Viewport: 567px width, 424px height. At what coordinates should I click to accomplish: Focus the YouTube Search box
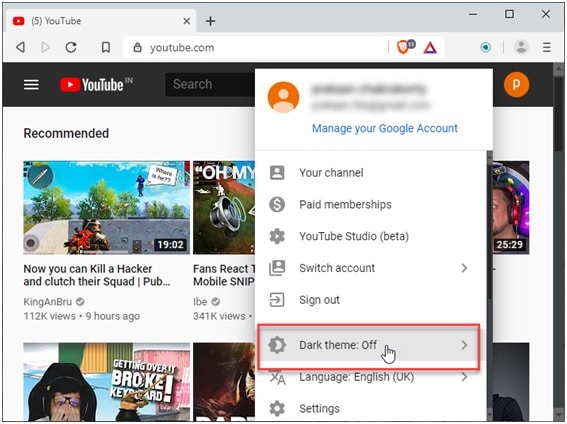click(210, 84)
